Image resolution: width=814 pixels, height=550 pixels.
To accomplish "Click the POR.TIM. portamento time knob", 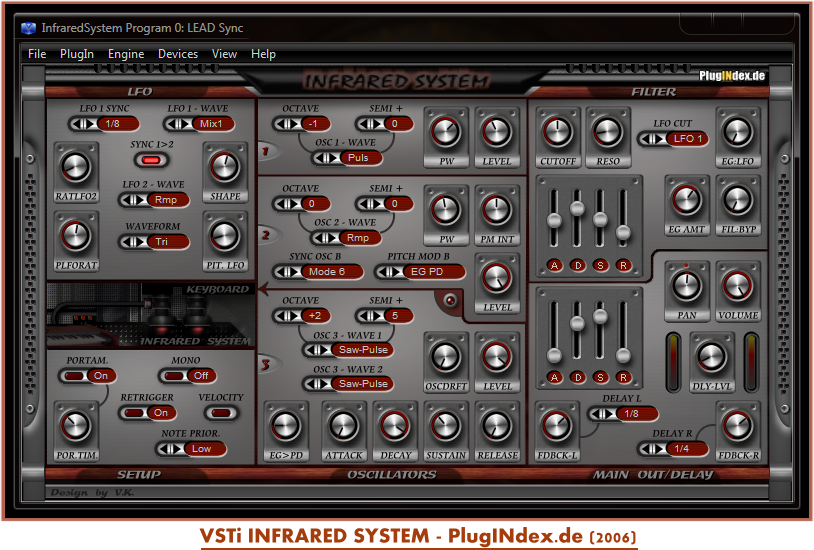I will pos(73,425).
